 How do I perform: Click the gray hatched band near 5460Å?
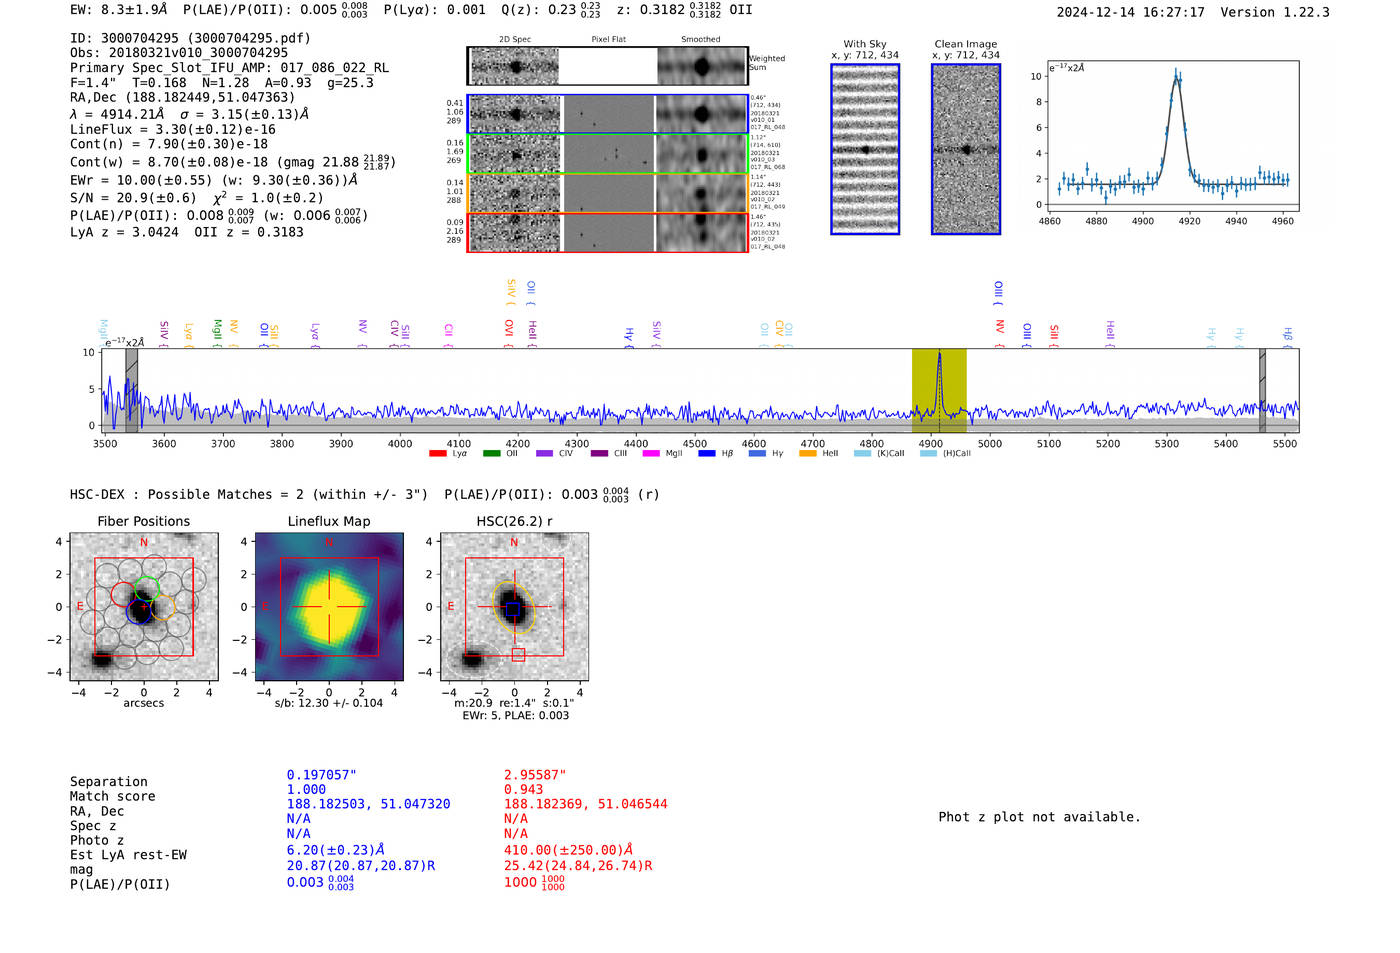[1262, 391]
